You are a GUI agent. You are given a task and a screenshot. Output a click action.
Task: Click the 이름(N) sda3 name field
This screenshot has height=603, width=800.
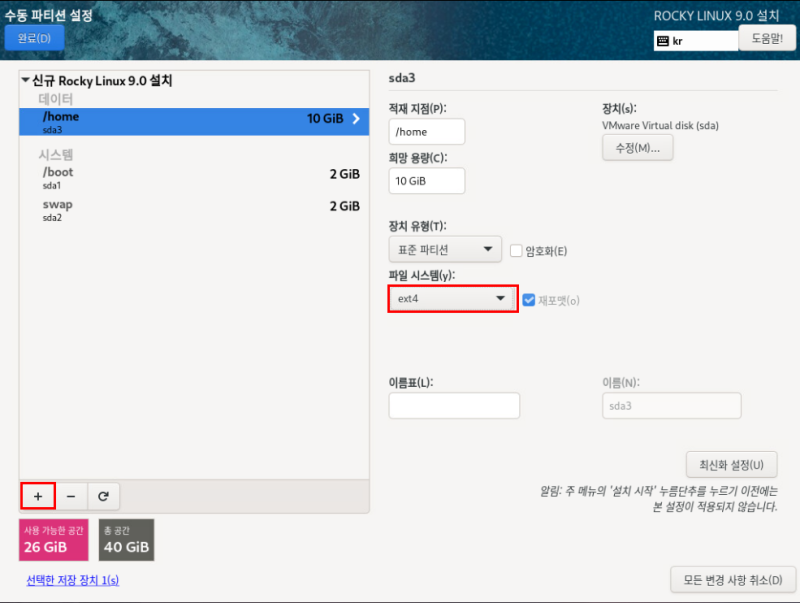(x=671, y=406)
